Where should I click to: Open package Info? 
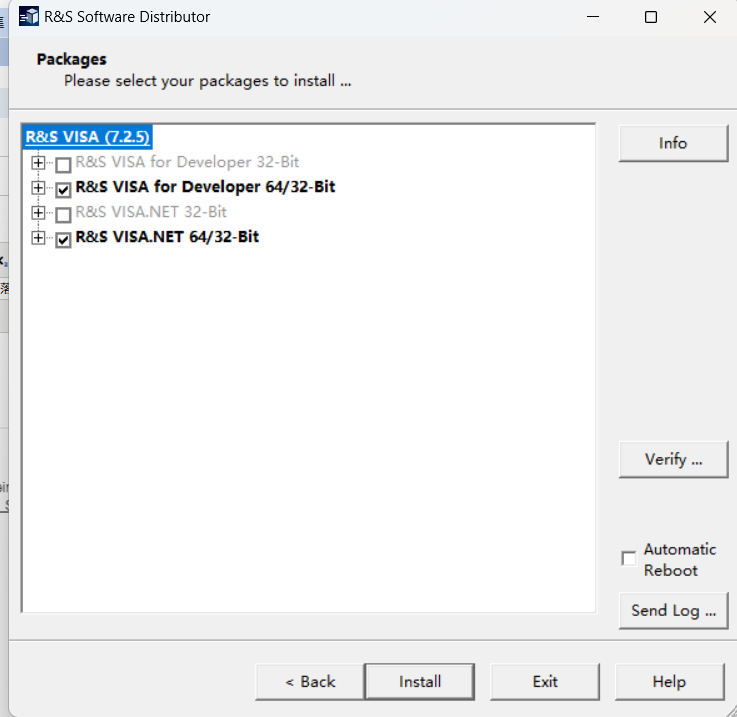pos(673,143)
